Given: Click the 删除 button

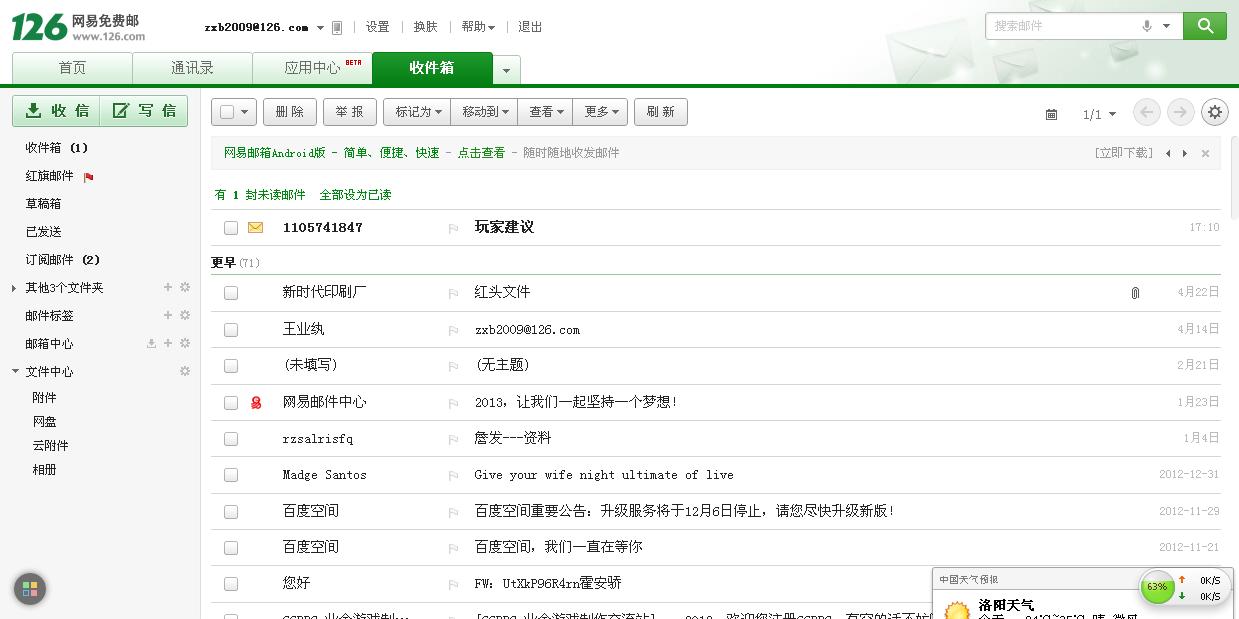Looking at the screenshot, I should 290,112.
